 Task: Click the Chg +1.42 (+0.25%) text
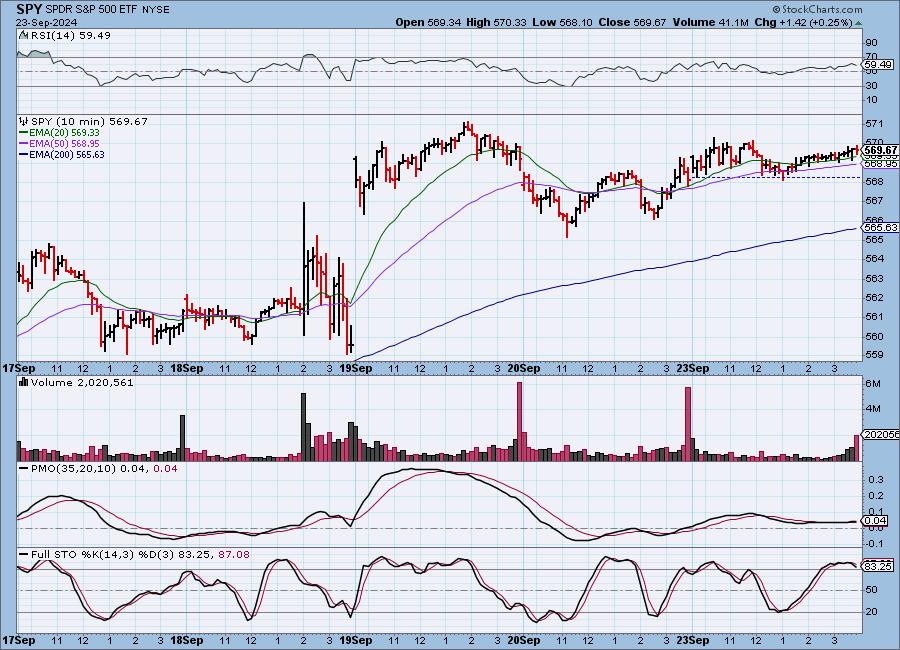coord(804,22)
